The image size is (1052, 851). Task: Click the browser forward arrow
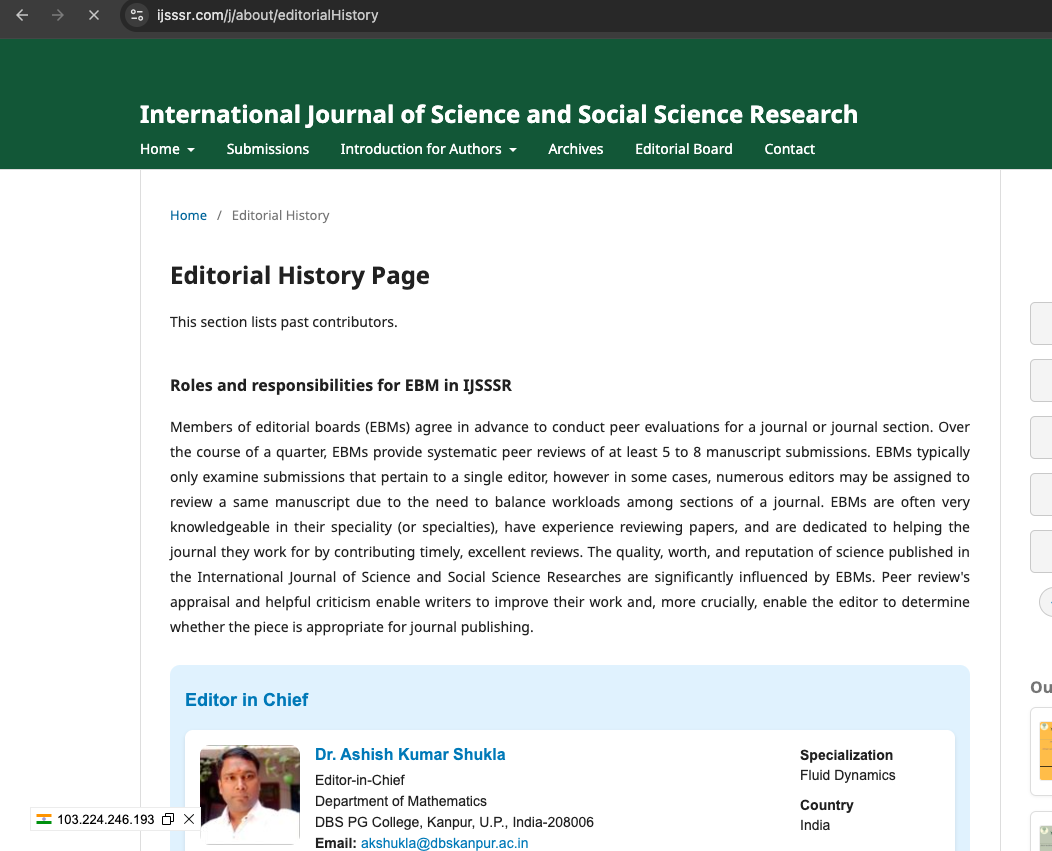pos(58,16)
